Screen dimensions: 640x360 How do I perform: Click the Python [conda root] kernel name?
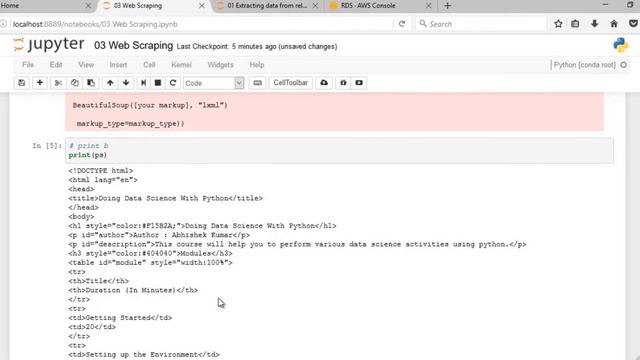tap(584, 65)
